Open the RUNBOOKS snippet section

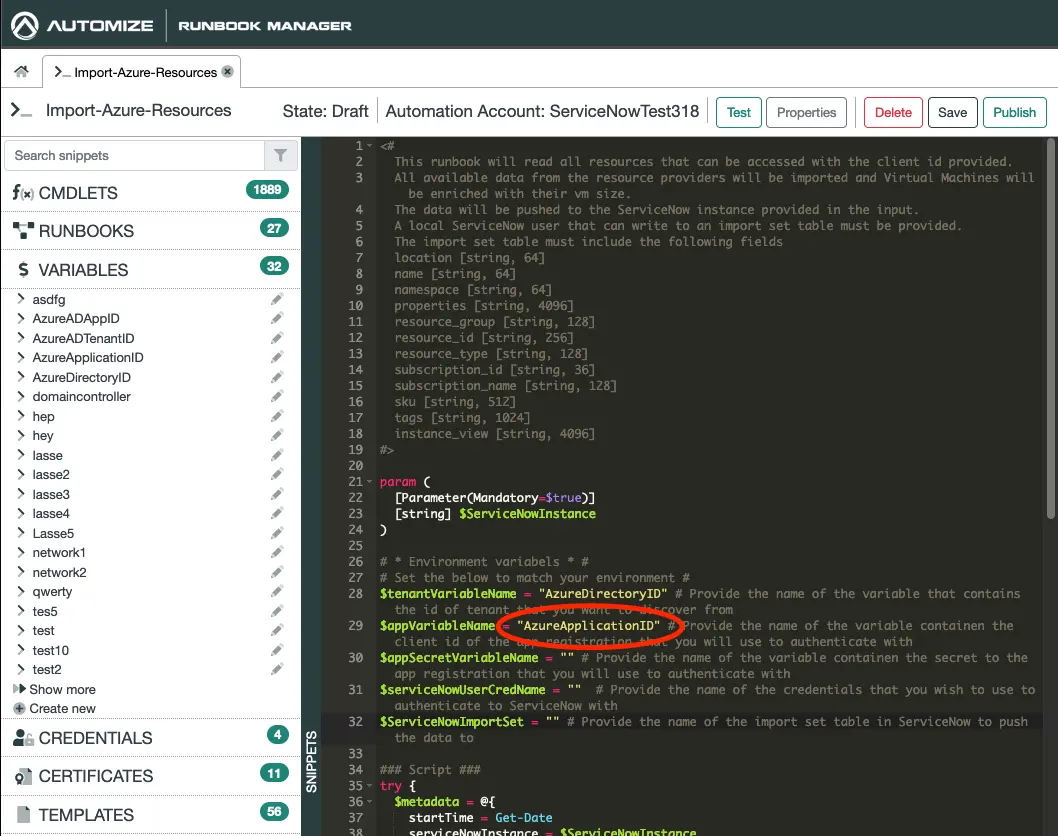pos(151,231)
